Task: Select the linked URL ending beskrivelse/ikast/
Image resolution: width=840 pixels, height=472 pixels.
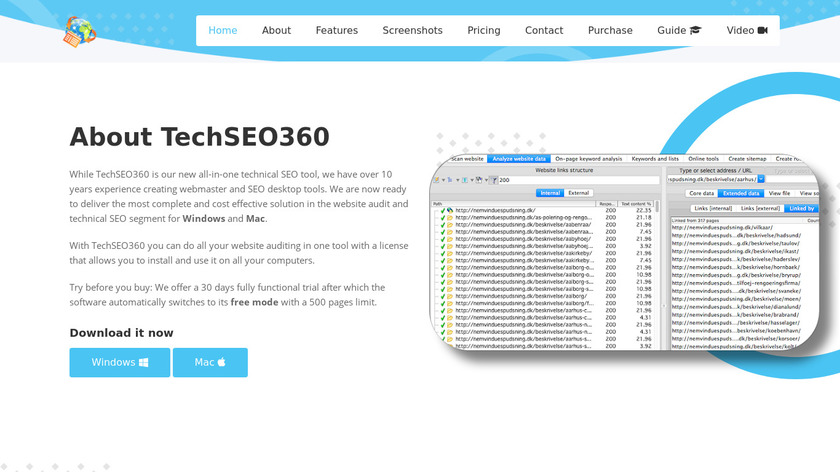Action: 735,251
